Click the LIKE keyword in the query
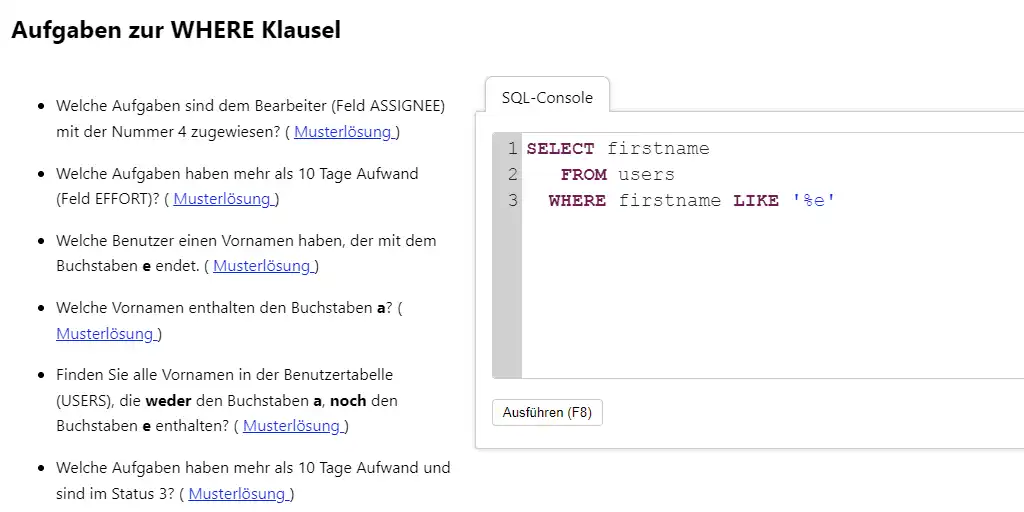Image resolution: width=1024 pixels, height=512 pixels. [x=756, y=201]
